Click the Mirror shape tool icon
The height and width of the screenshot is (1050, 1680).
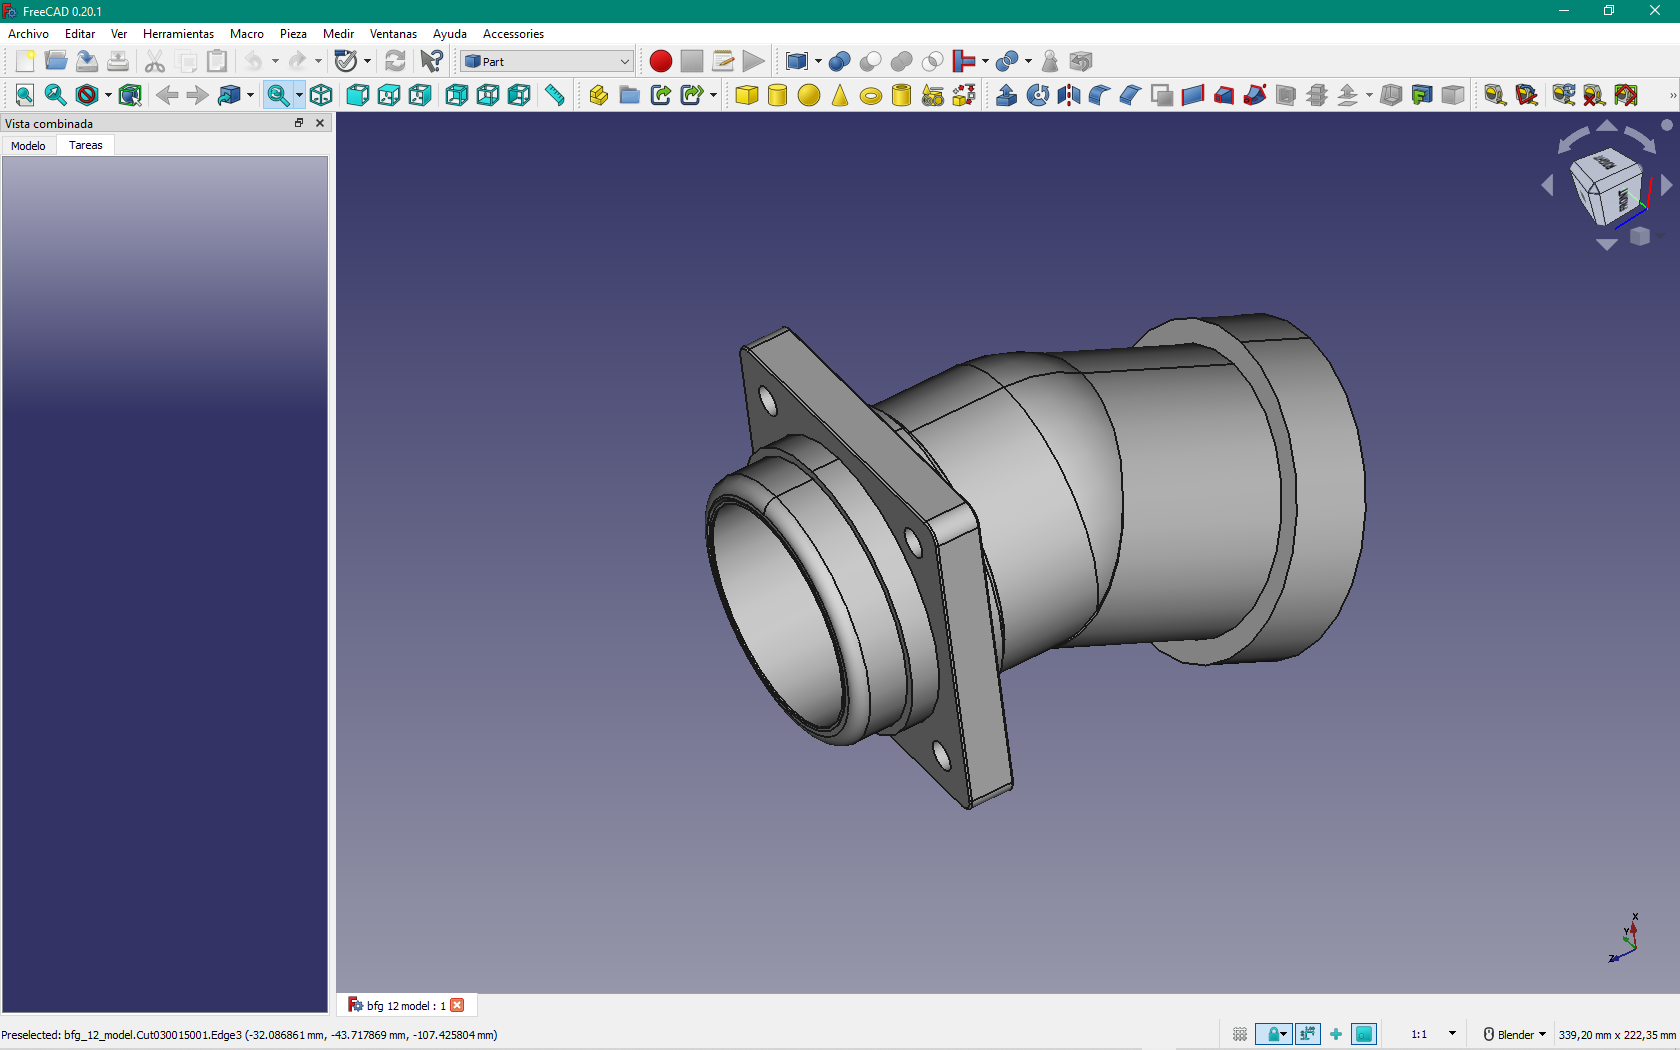(1068, 95)
